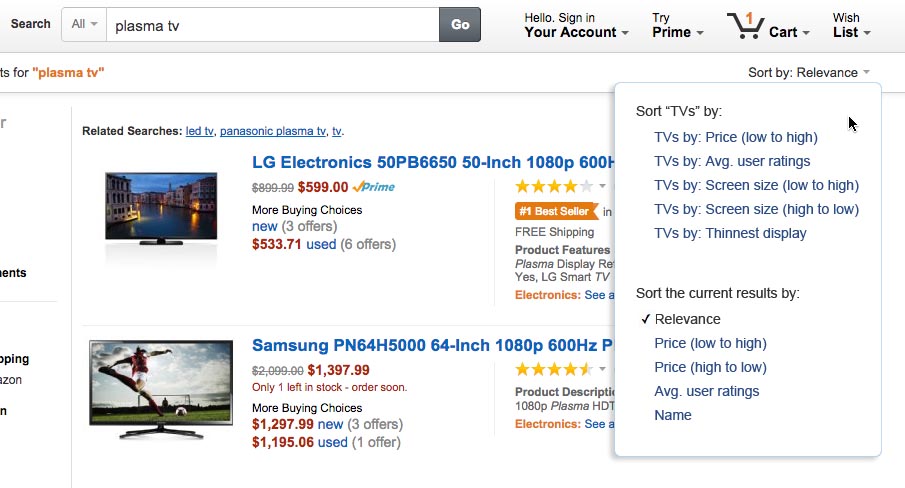Click the #1 Best Seller badge

pyautogui.click(x=555, y=211)
